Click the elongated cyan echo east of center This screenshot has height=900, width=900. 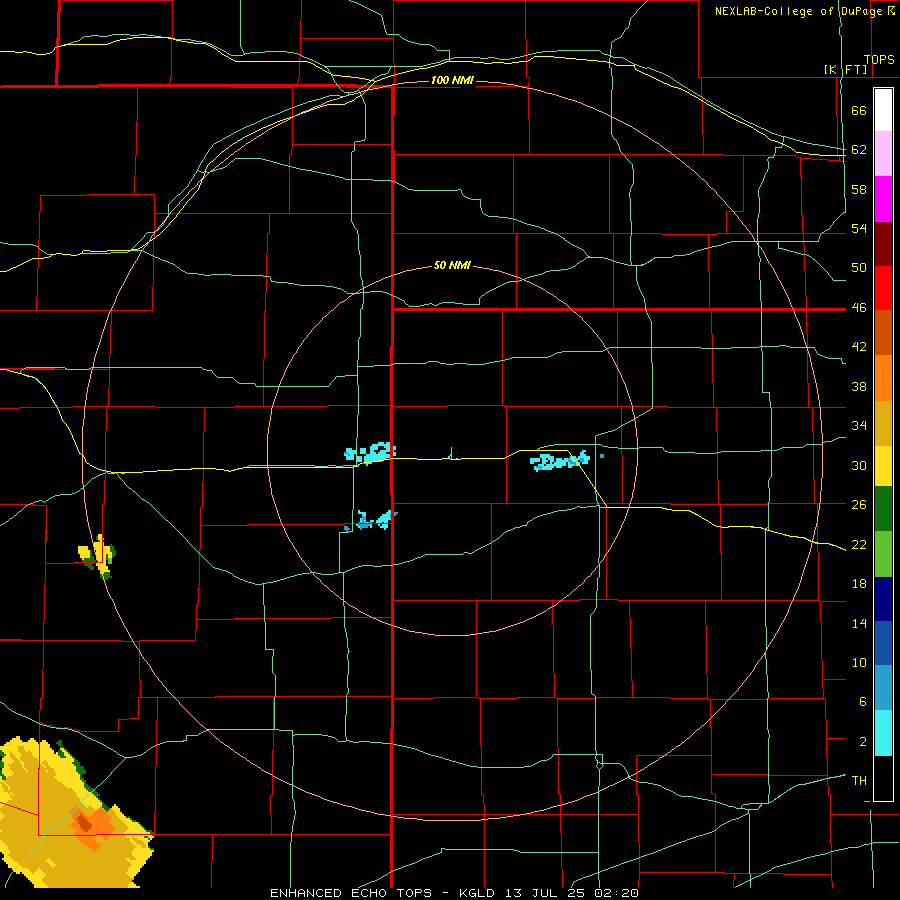pos(560,461)
